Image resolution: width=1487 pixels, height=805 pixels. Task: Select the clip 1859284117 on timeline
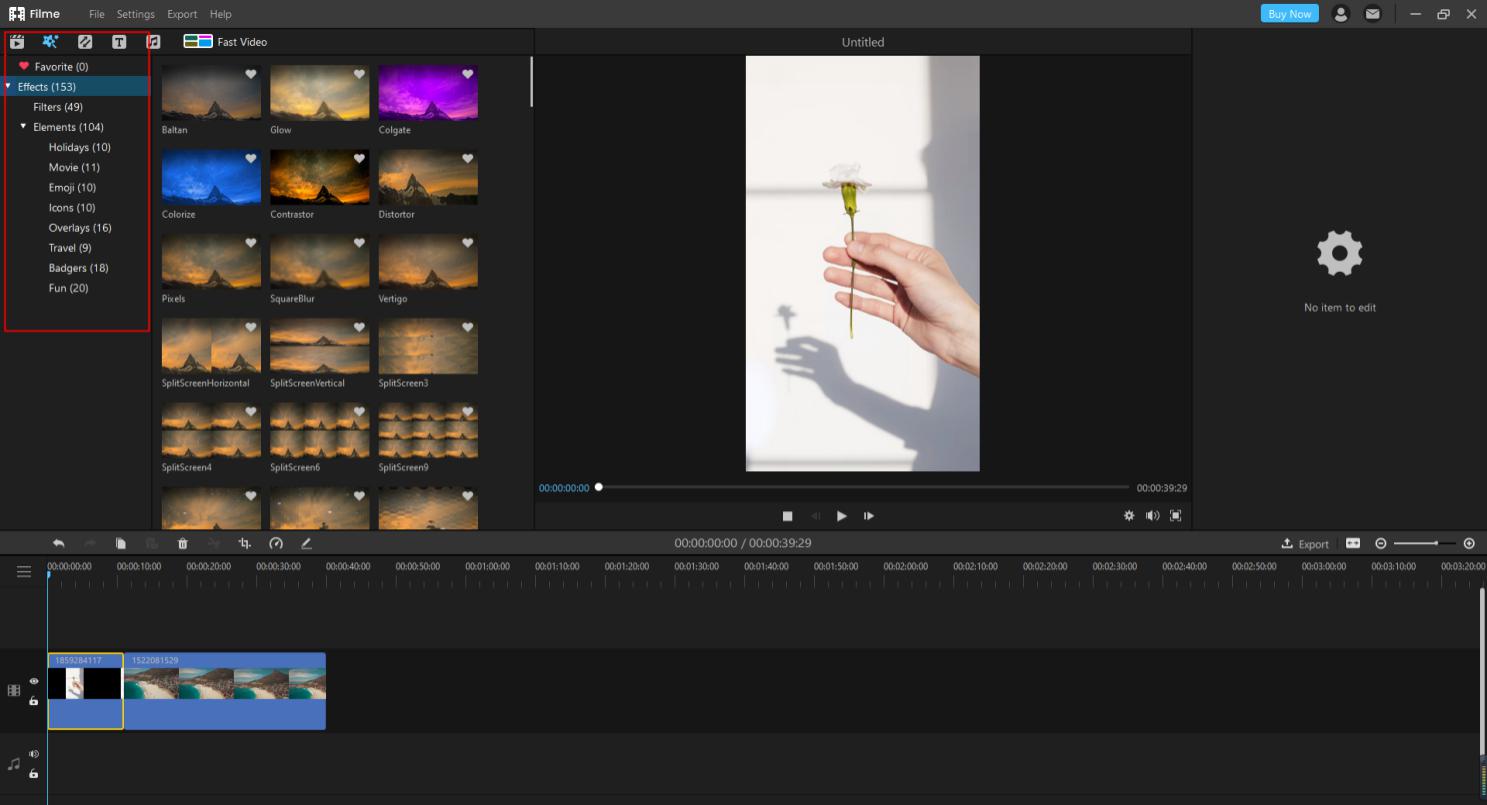click(x=85, y=691)
